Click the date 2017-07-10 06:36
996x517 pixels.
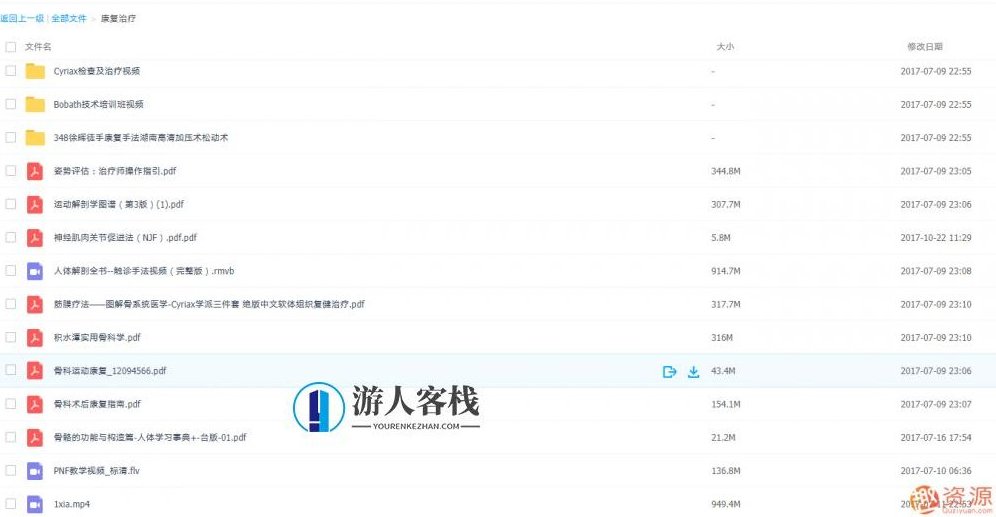pyautogui.click(x=936, y=471)
